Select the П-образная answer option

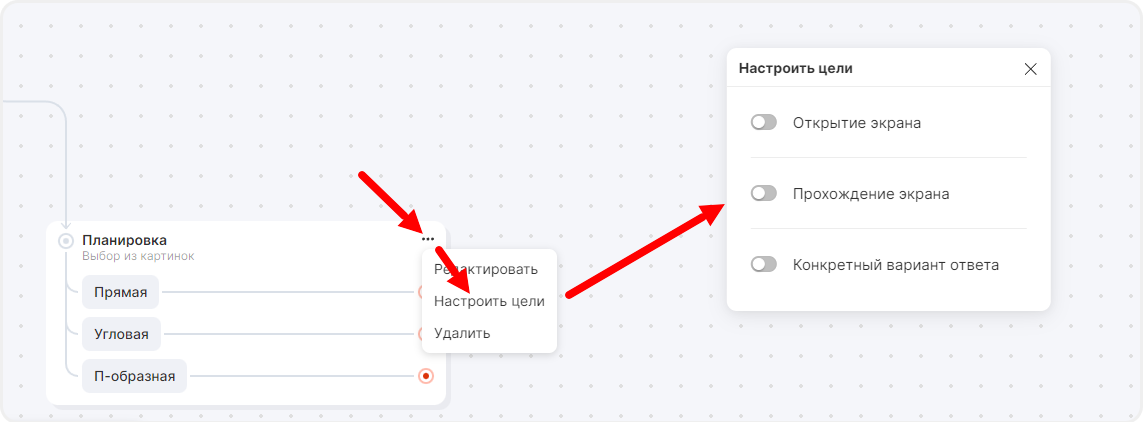[x=134, y=376]
